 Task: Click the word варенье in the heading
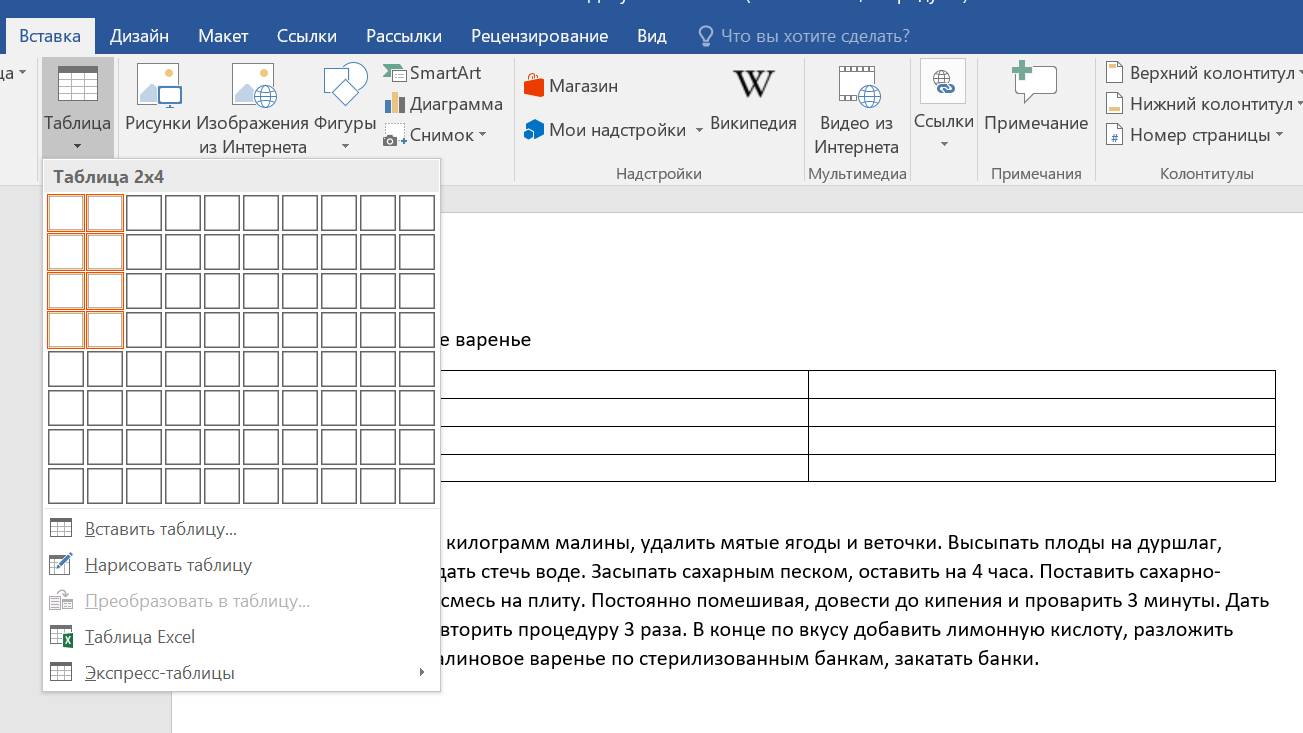(x=492, y=340)
